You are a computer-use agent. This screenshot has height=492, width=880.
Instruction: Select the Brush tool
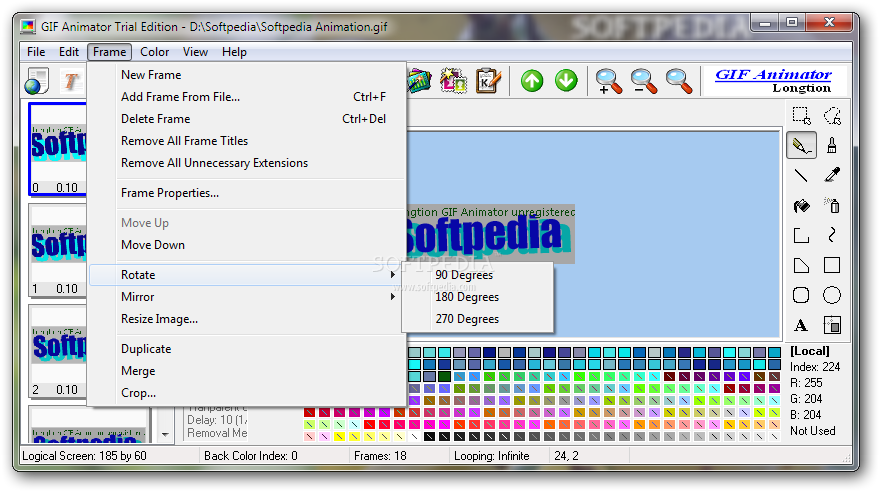point(832,146)
